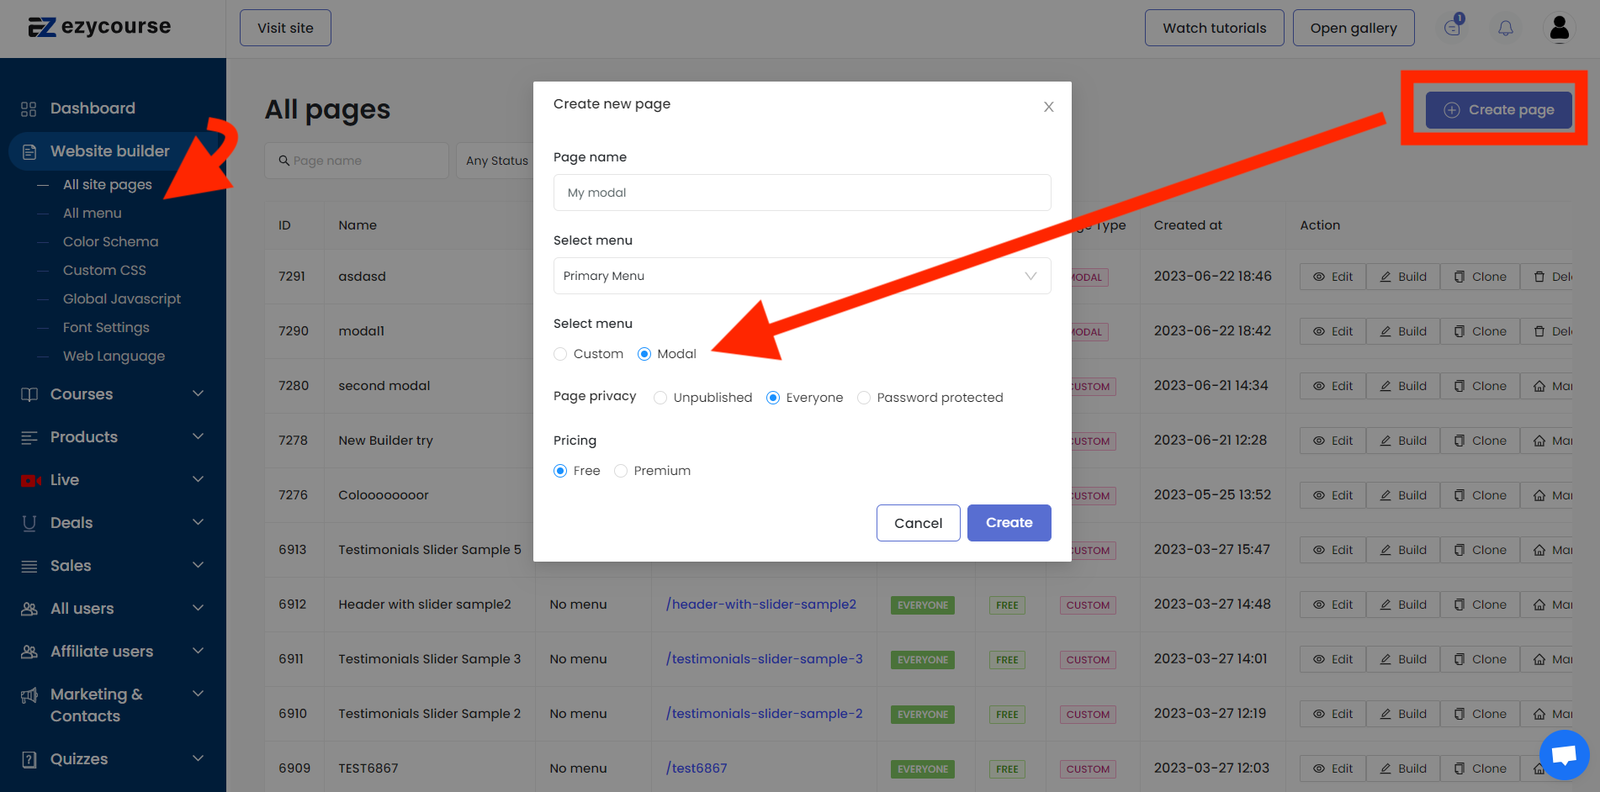Viewport: 1600px width, 792px height.
Task: Click the Deals sidebar icon
Action: pyautogui.click(x=29, y=523)
